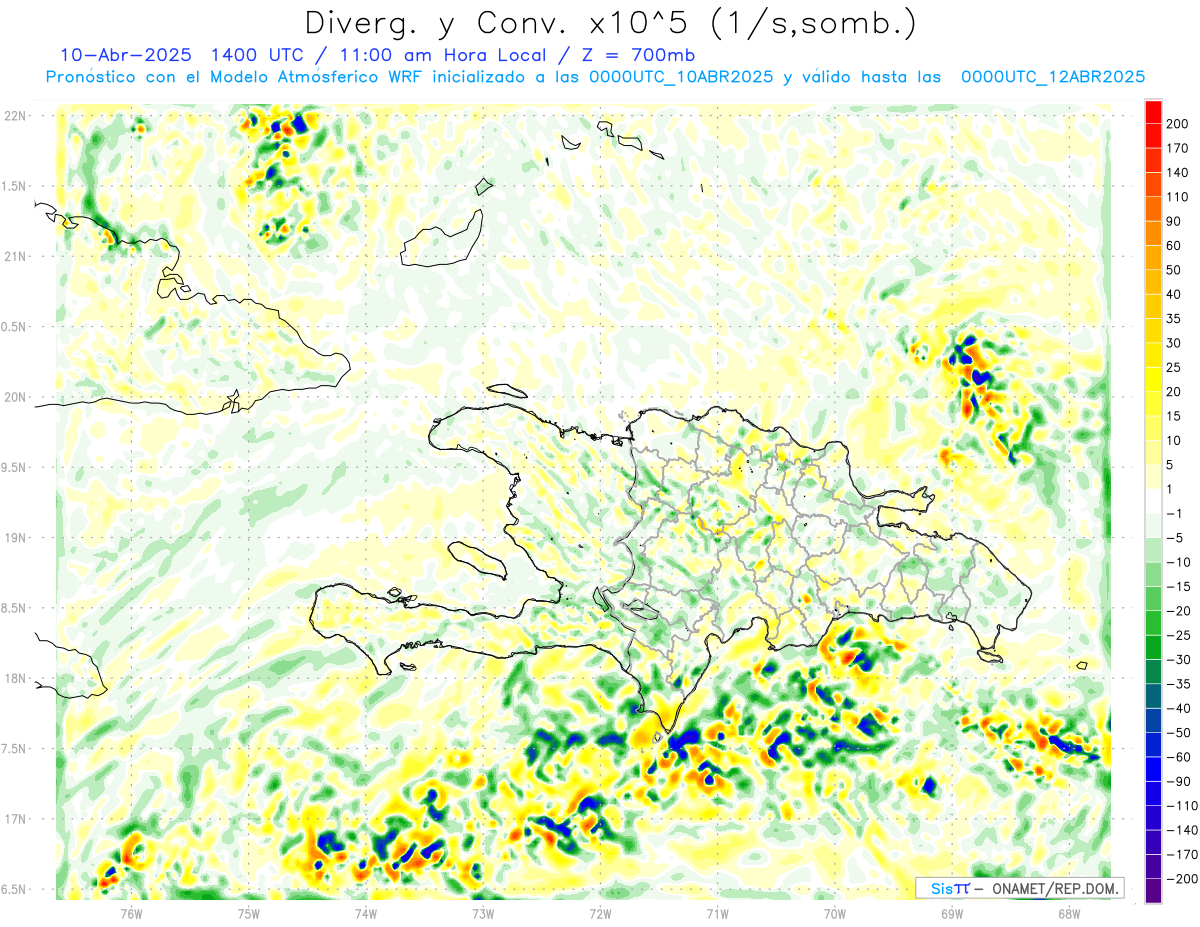This screenshot has width=1200, height=927.
Task: Click the color bar label '90'
Action: tap(1174, 221)
